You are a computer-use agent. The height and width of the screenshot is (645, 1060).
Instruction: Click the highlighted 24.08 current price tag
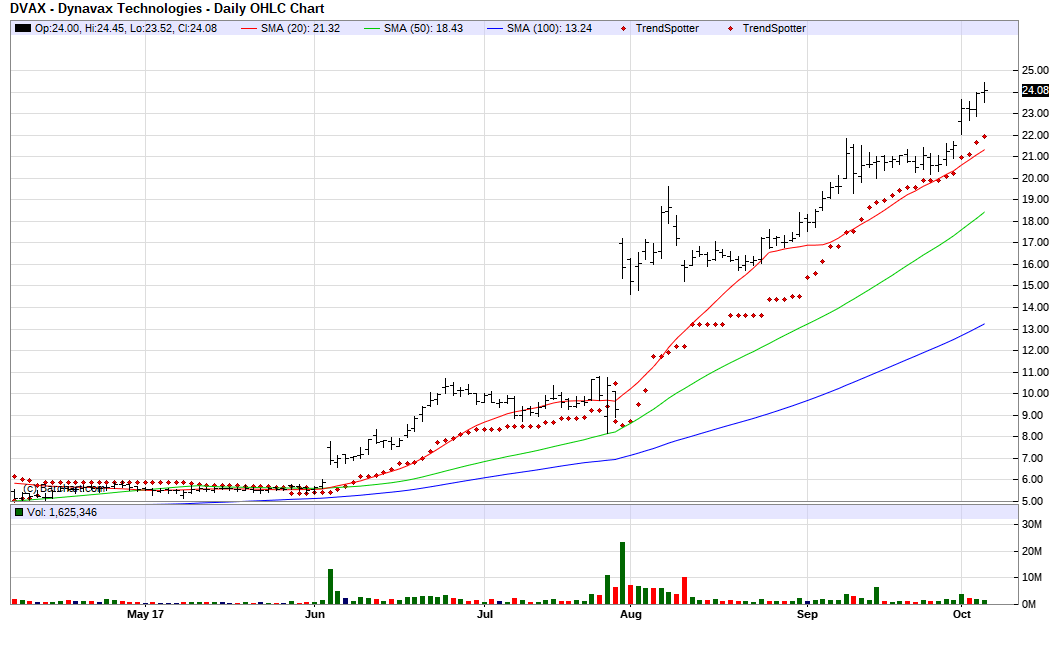tap(1035, 91)
